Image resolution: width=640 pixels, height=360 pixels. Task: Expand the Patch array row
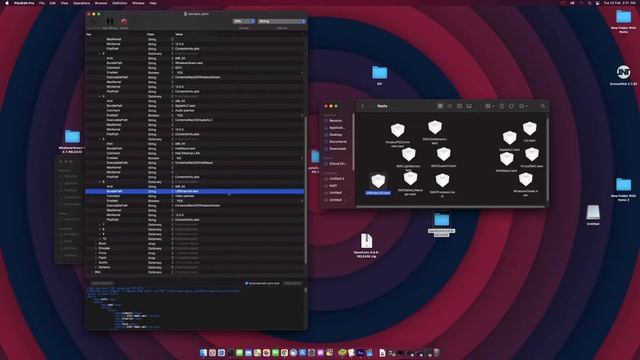pyautogui.click(x=96, y=258)
